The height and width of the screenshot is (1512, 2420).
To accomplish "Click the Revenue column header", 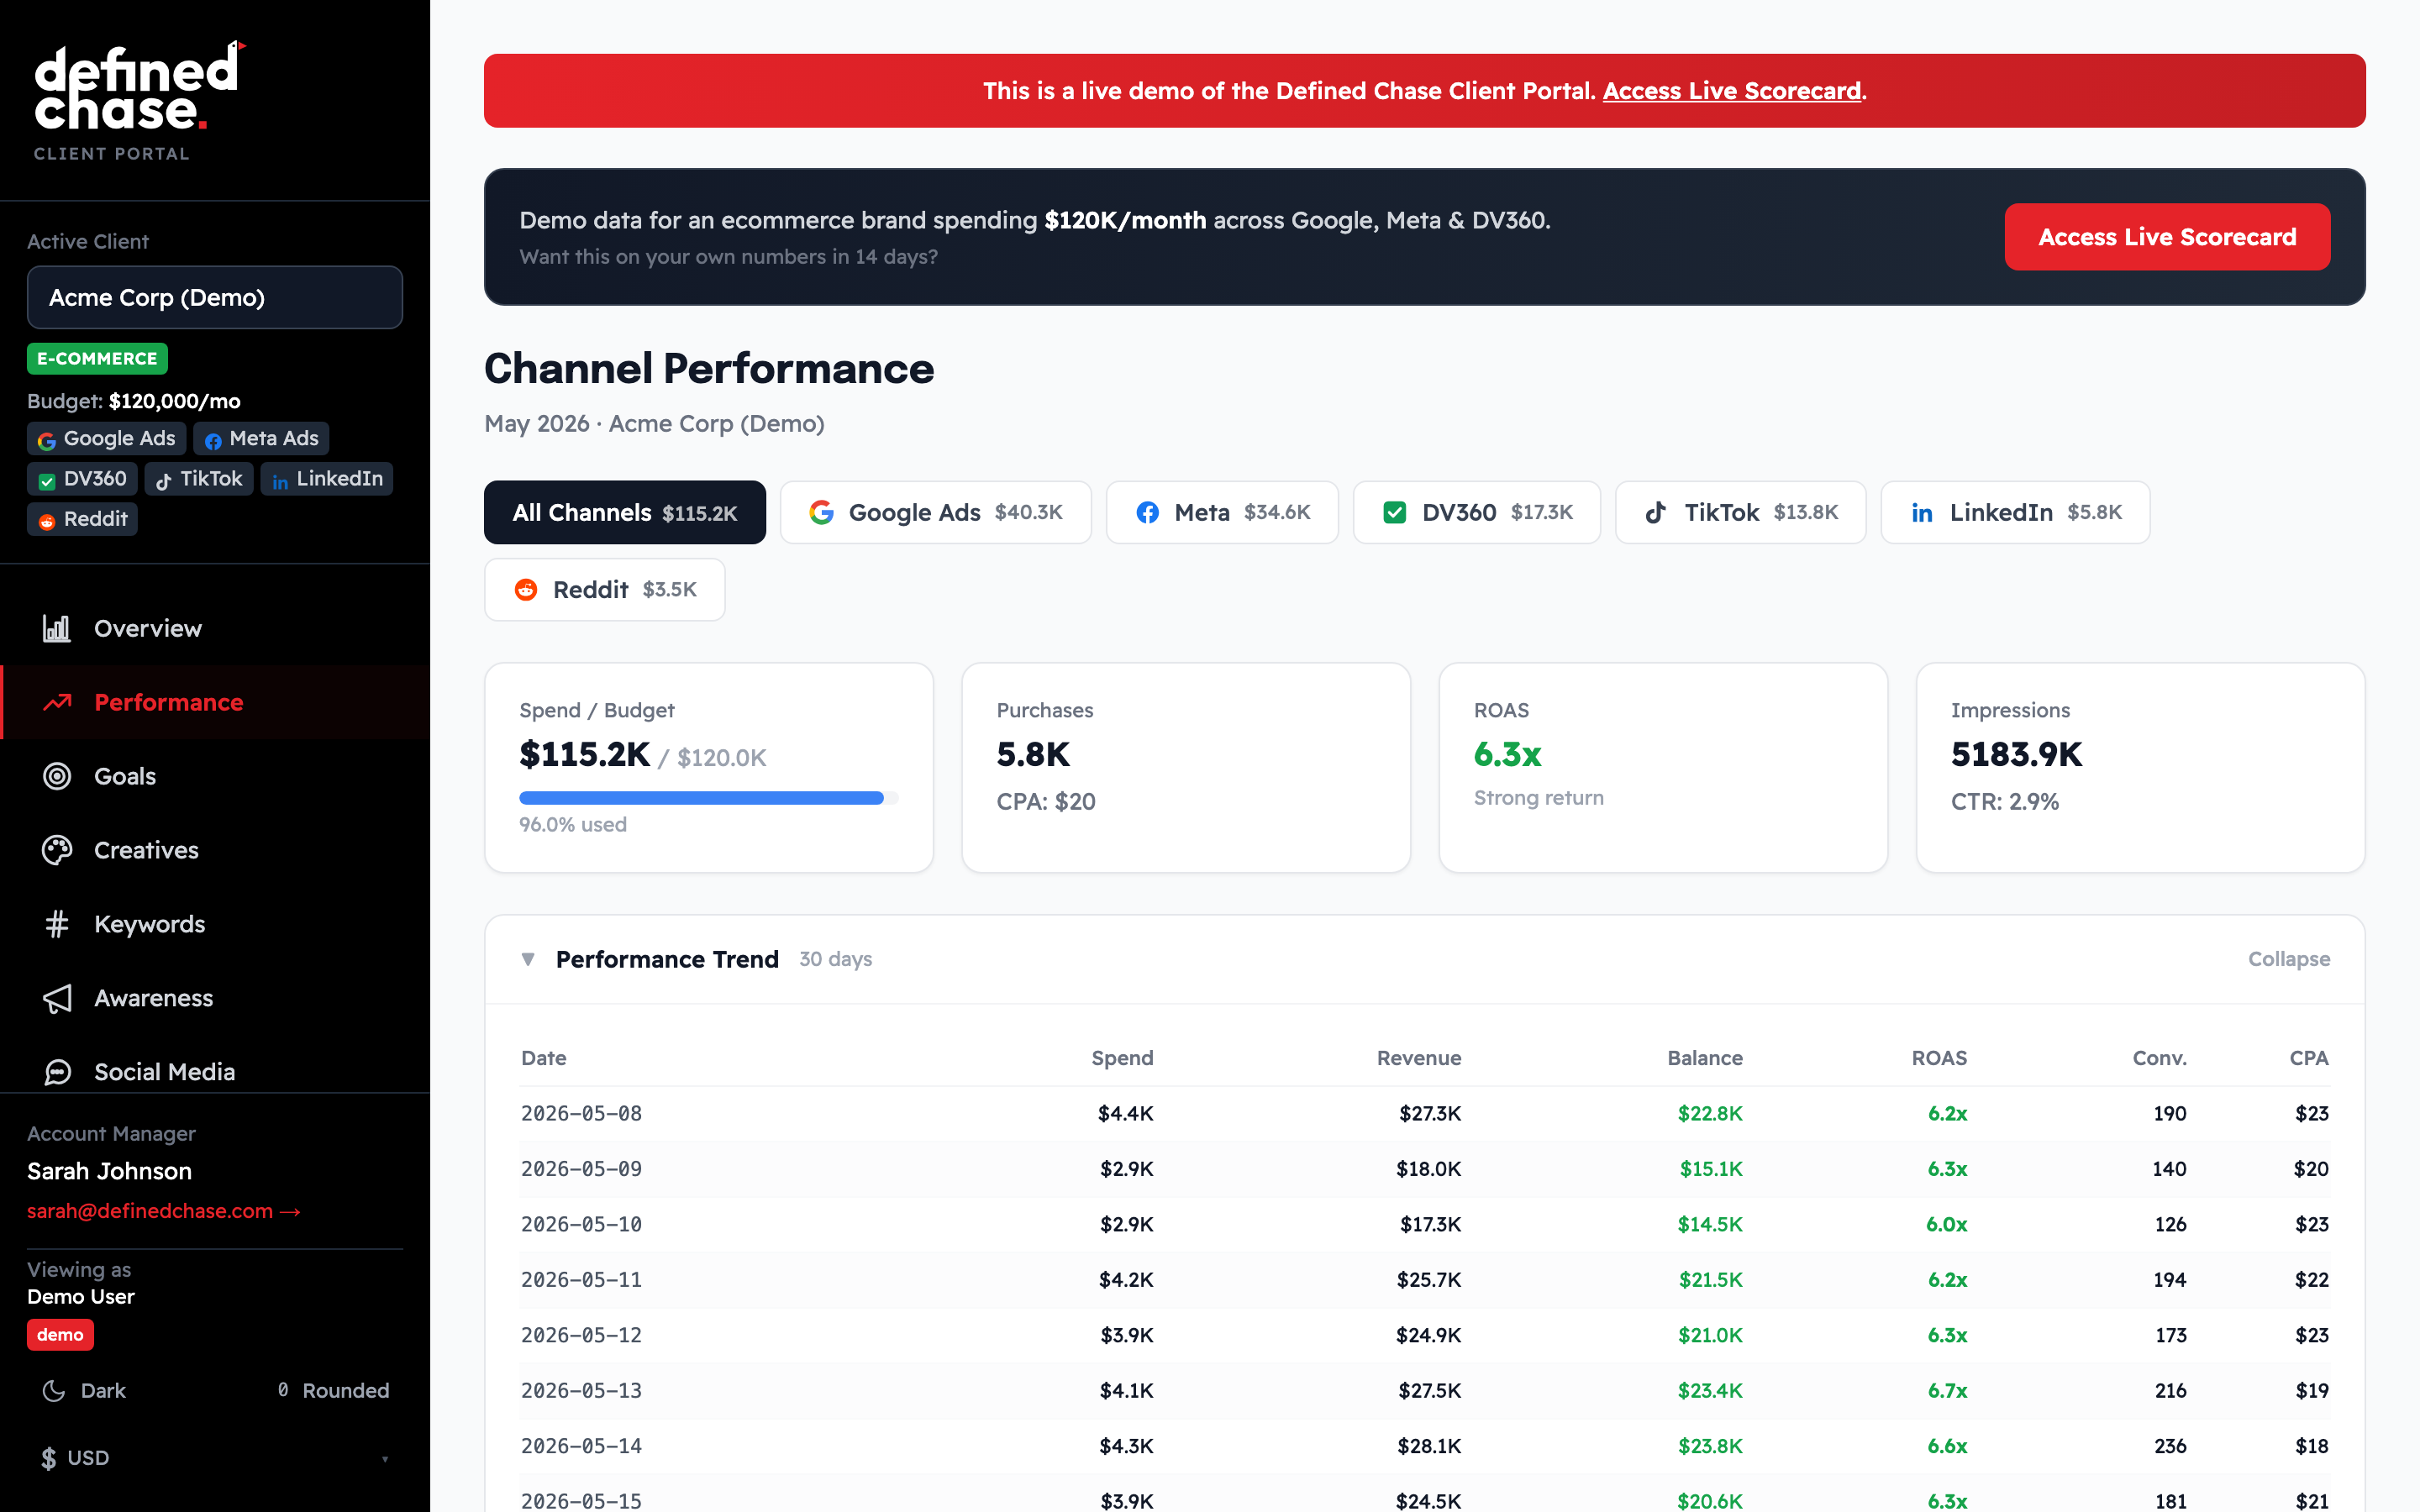I will click(1418, 1058).
